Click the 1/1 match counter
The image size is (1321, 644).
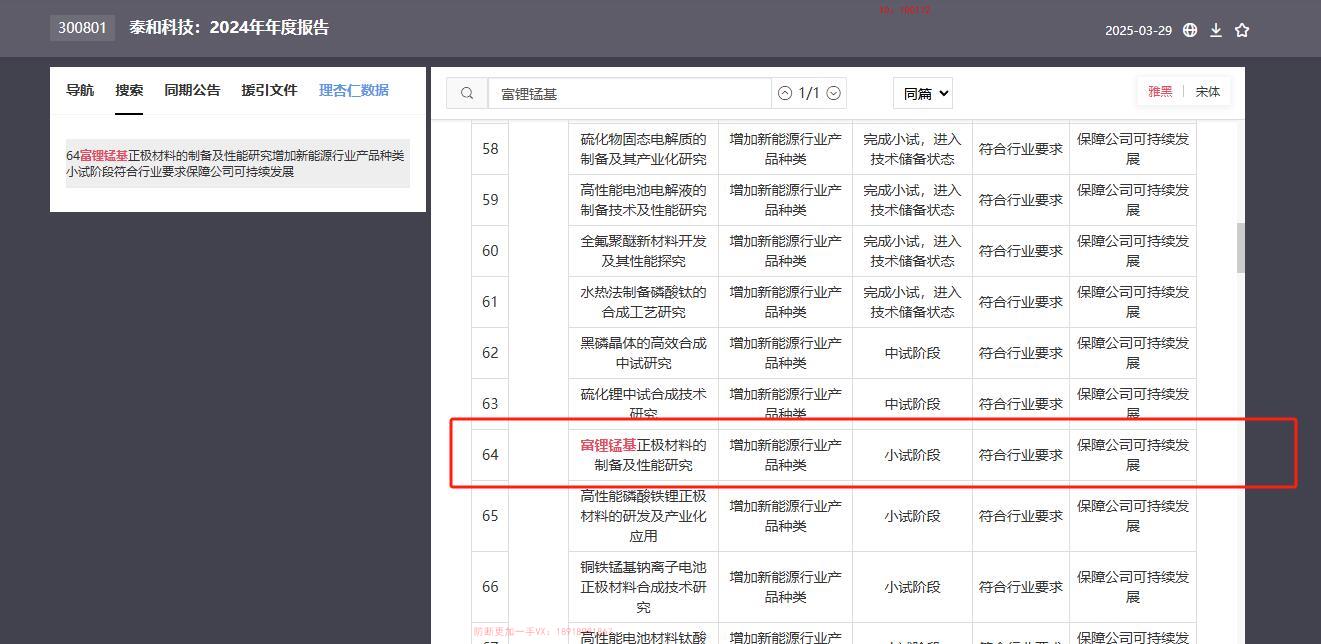(x=809, y=93)
